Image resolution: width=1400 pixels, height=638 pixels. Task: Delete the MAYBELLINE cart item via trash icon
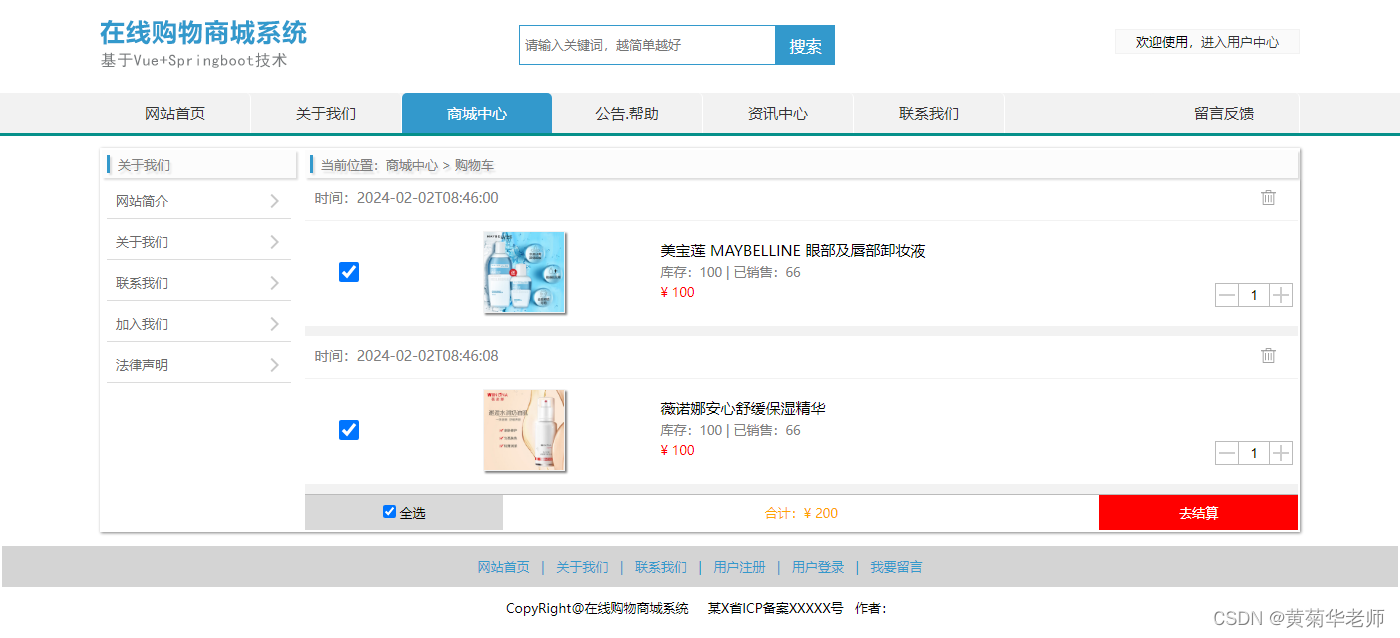[x=1268, y=198]
